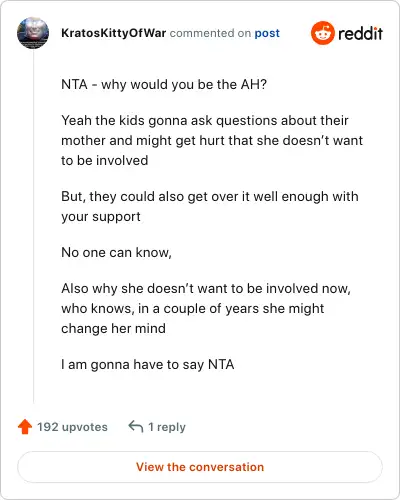Click the "commented on" gray text
The width and height of the screenshot is (400, 500).
[210, 33]
